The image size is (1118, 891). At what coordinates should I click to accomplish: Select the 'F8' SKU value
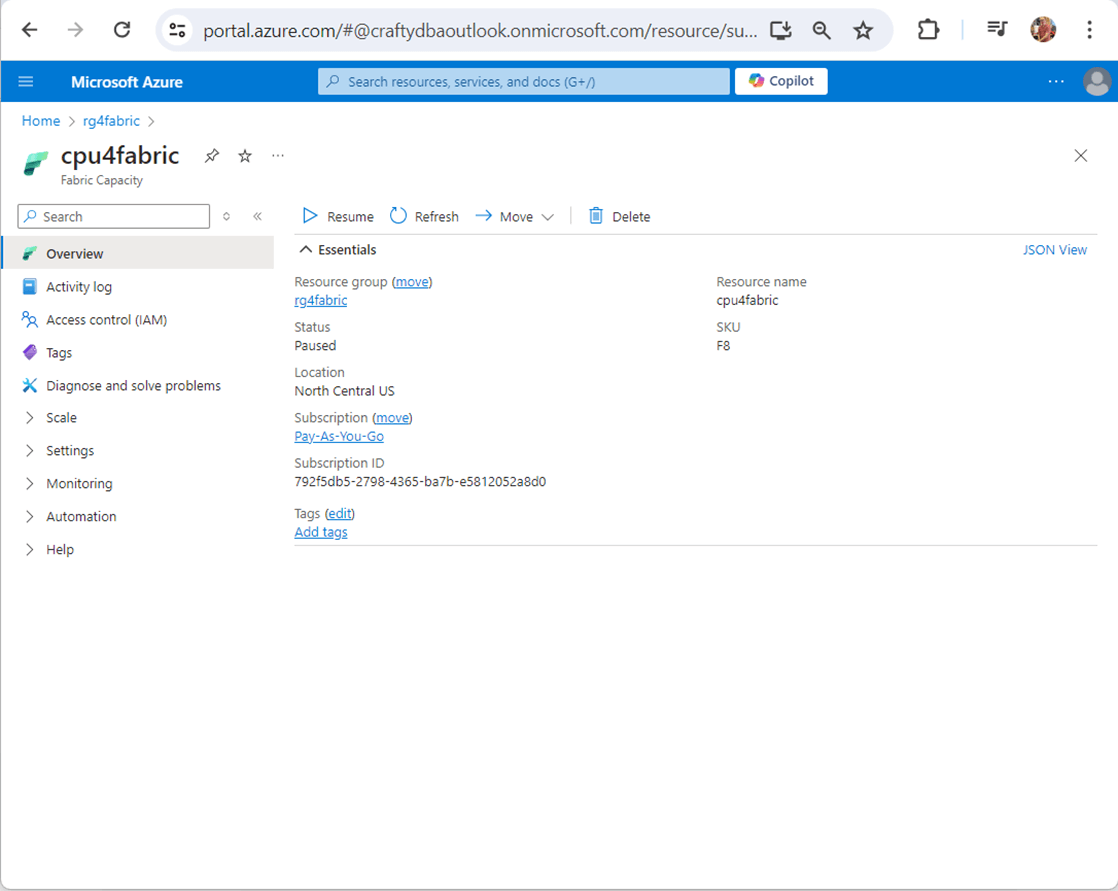(x=723, y=346)
